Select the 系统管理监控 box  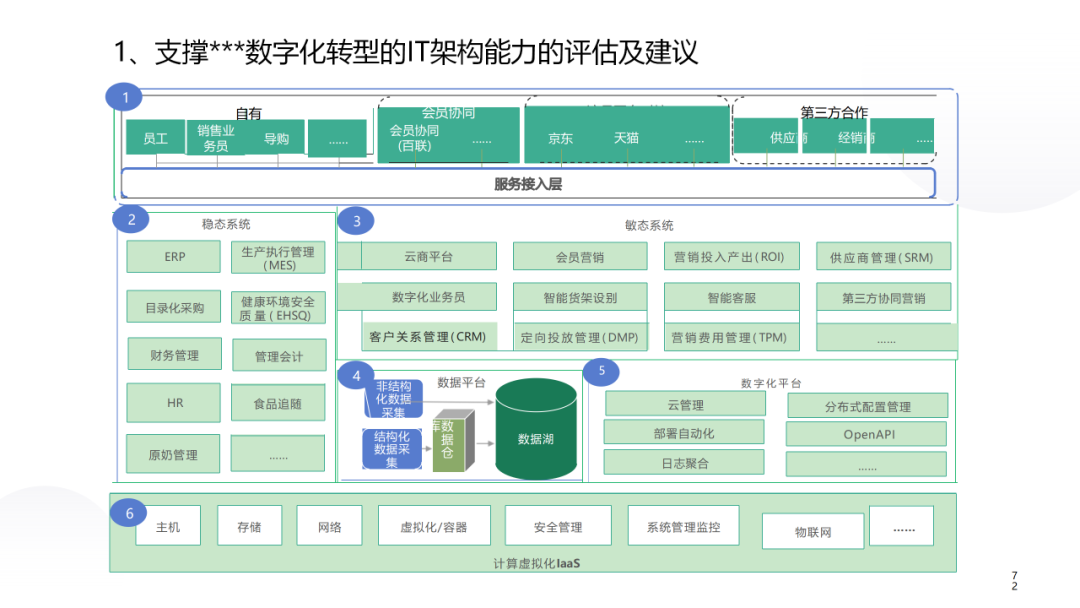[683, 526]
